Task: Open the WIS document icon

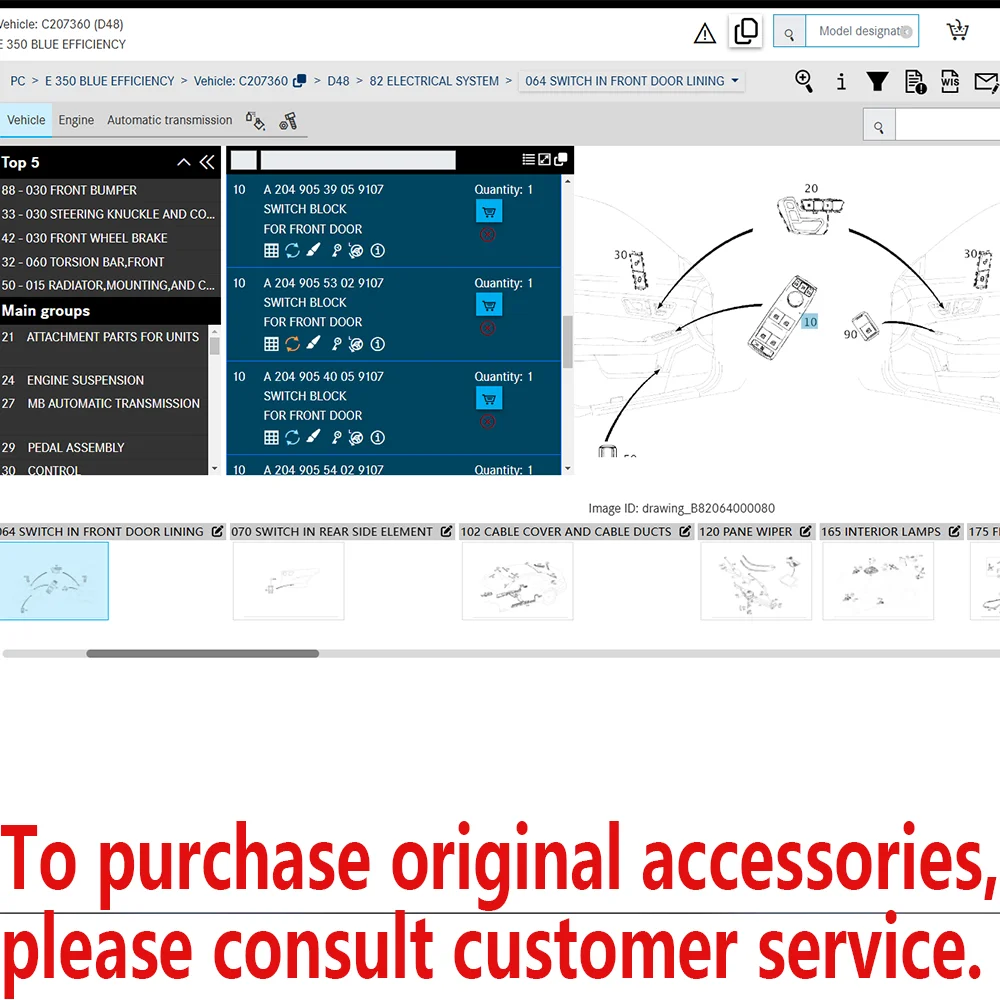Action: click(x=950, y=81)
